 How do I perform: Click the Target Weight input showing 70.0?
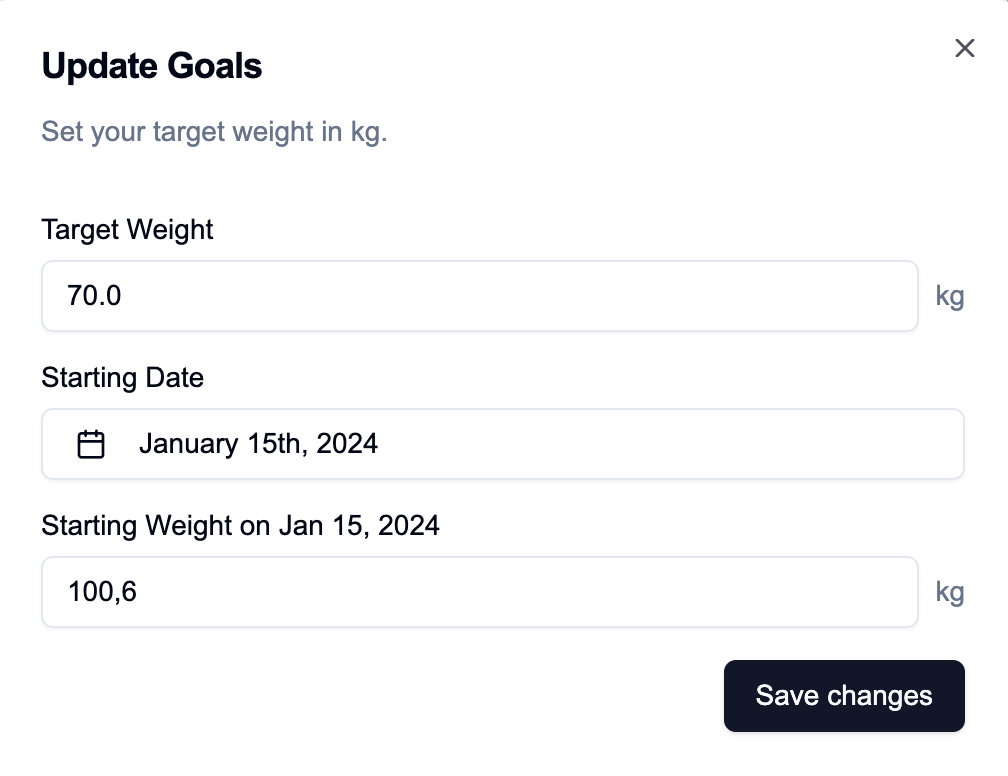coord(479,295)
